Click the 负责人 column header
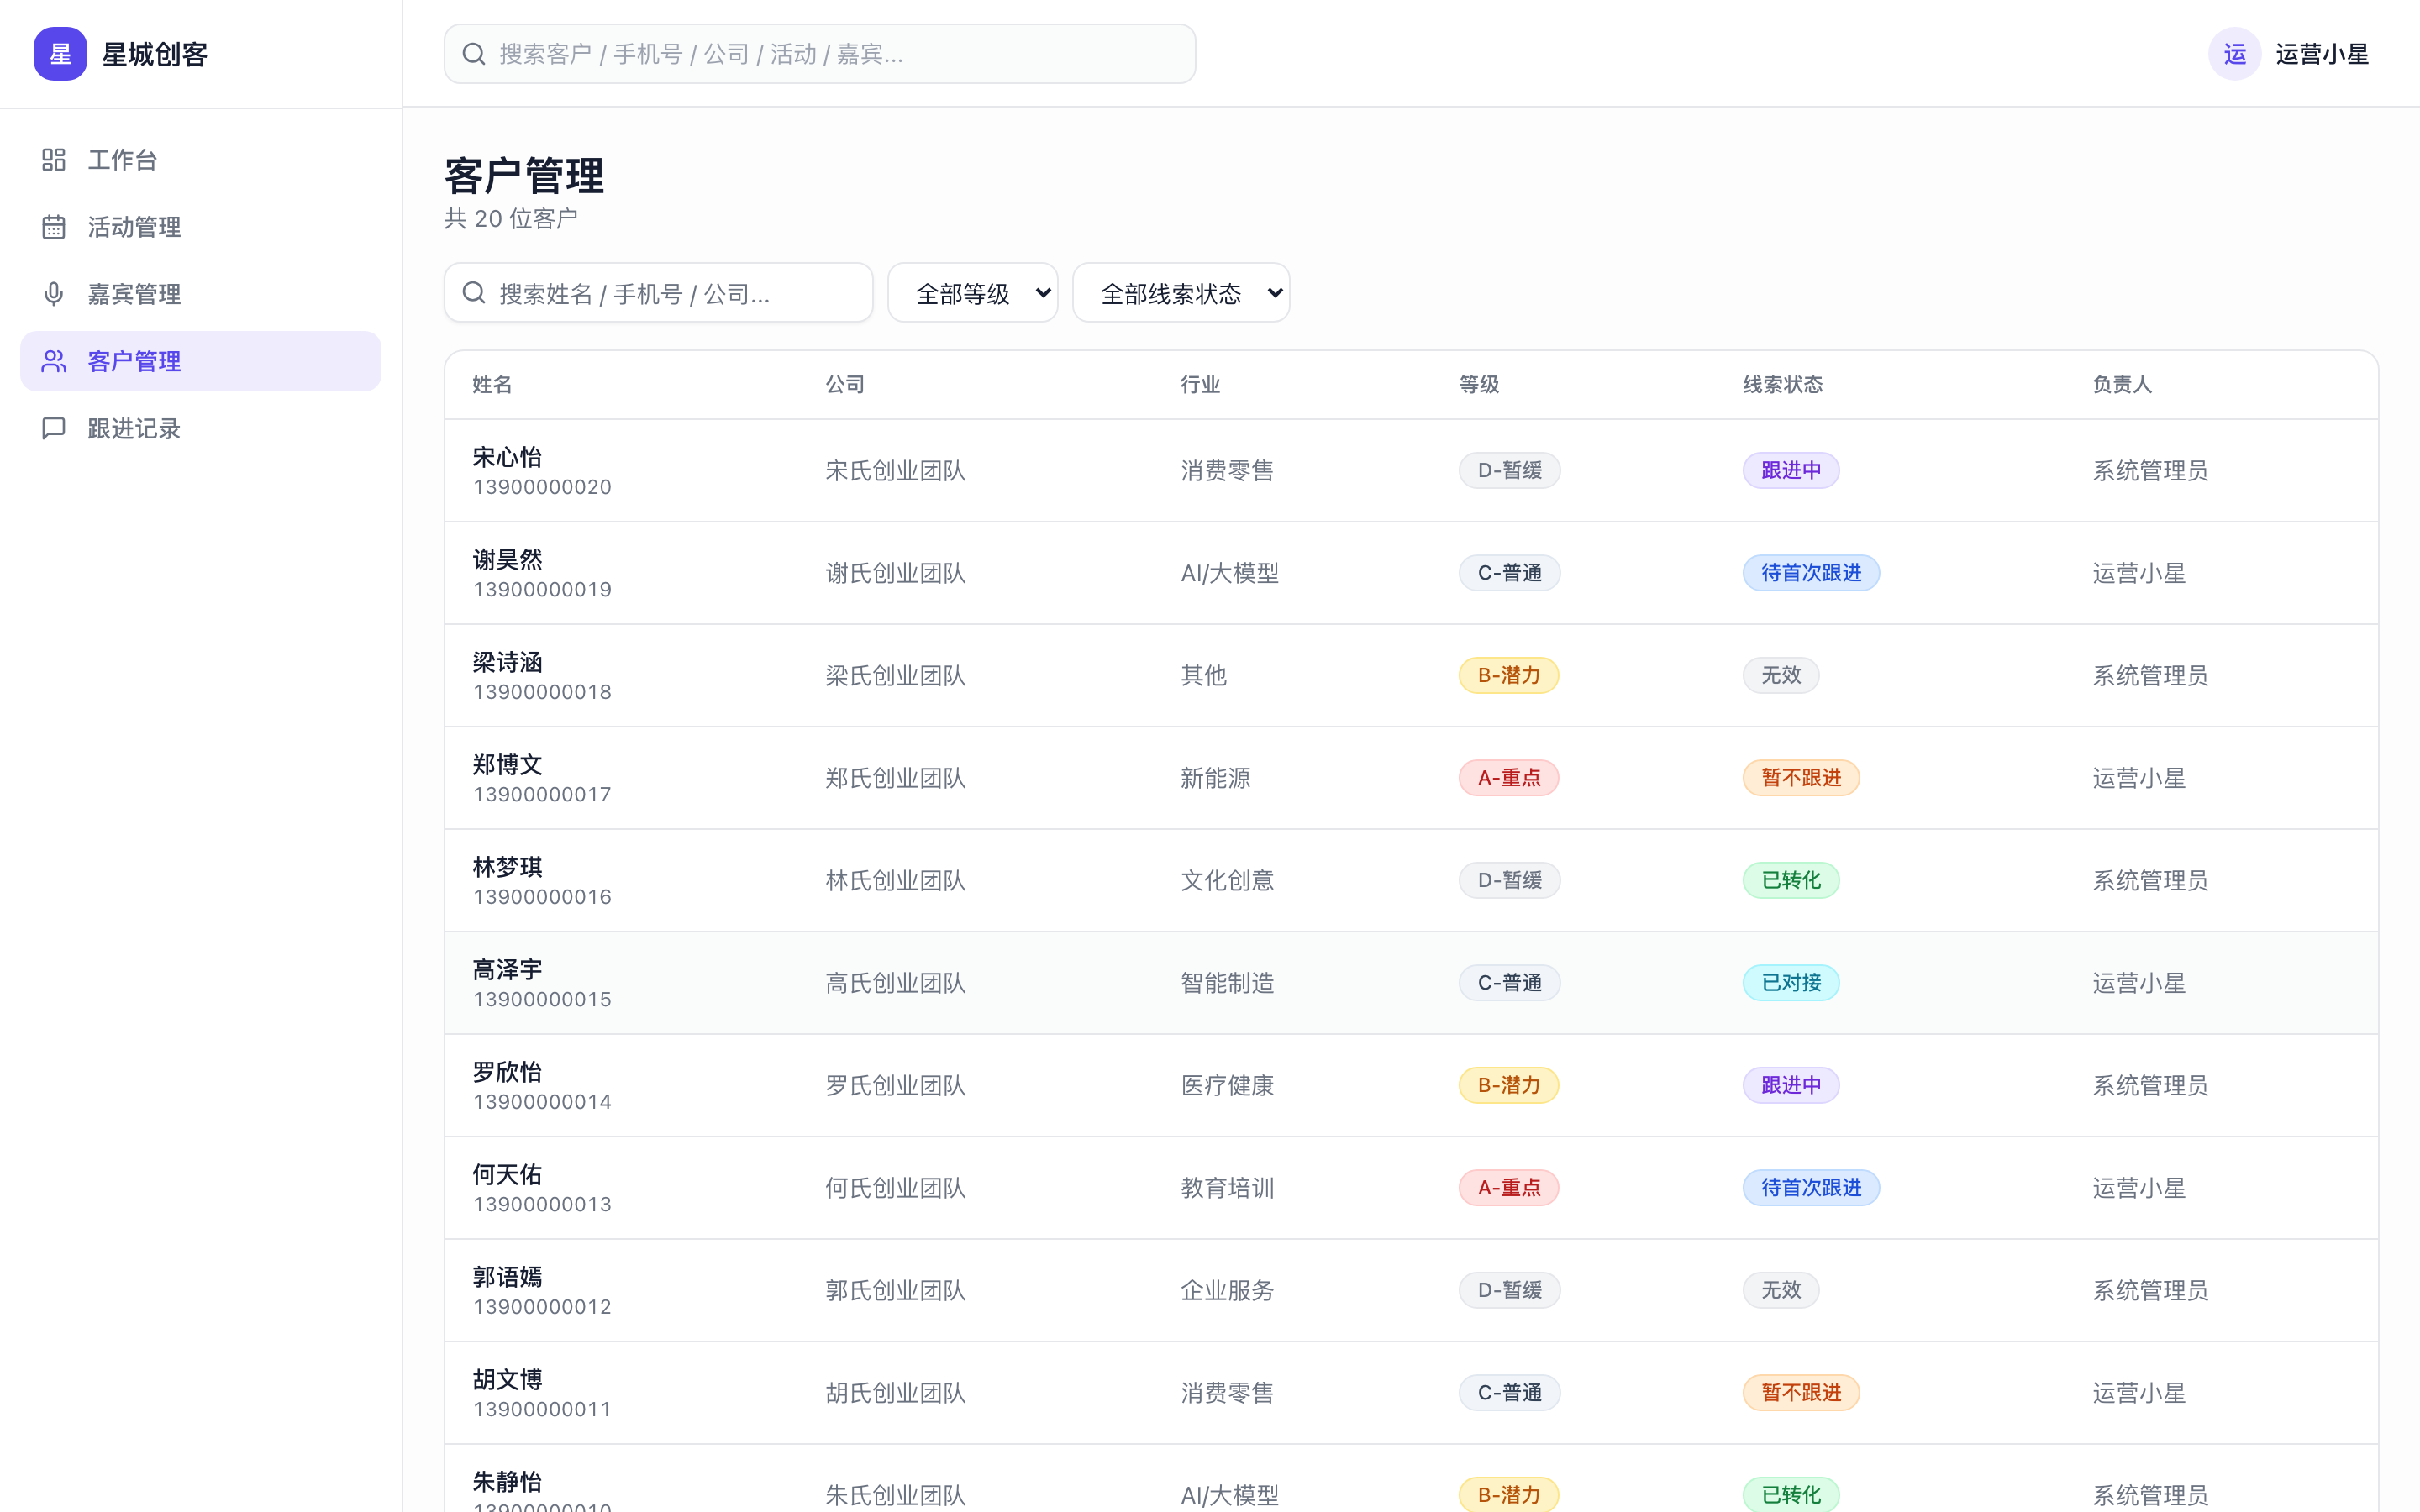 [2121, 384]
